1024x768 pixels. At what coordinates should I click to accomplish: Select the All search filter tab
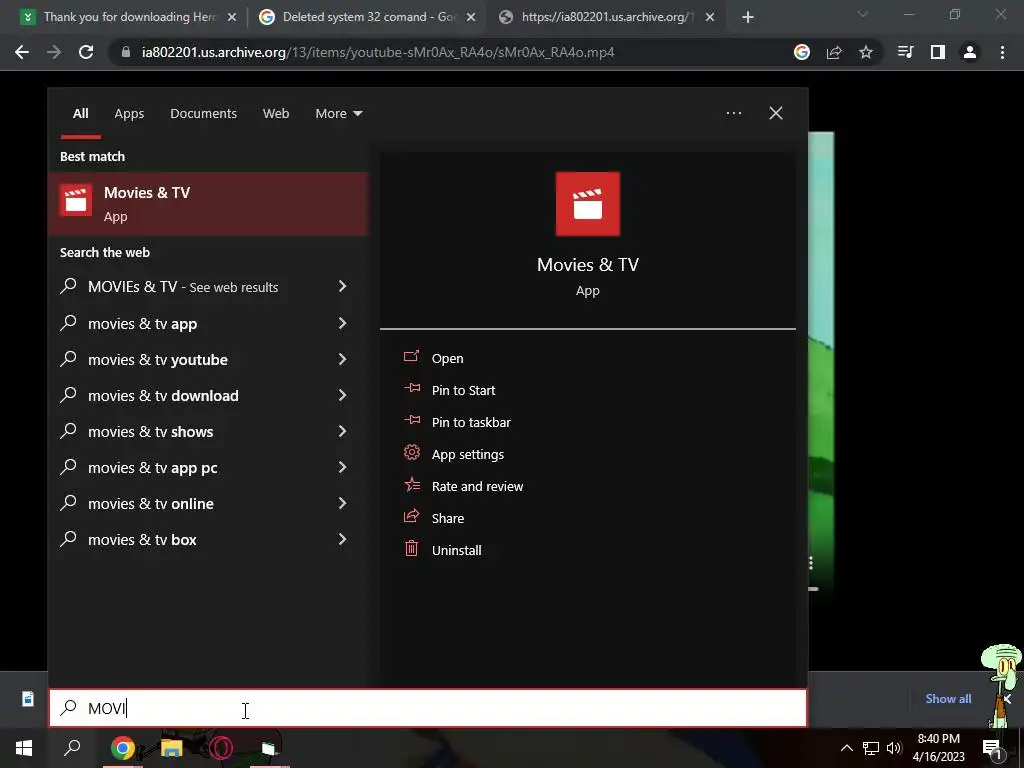80,114
